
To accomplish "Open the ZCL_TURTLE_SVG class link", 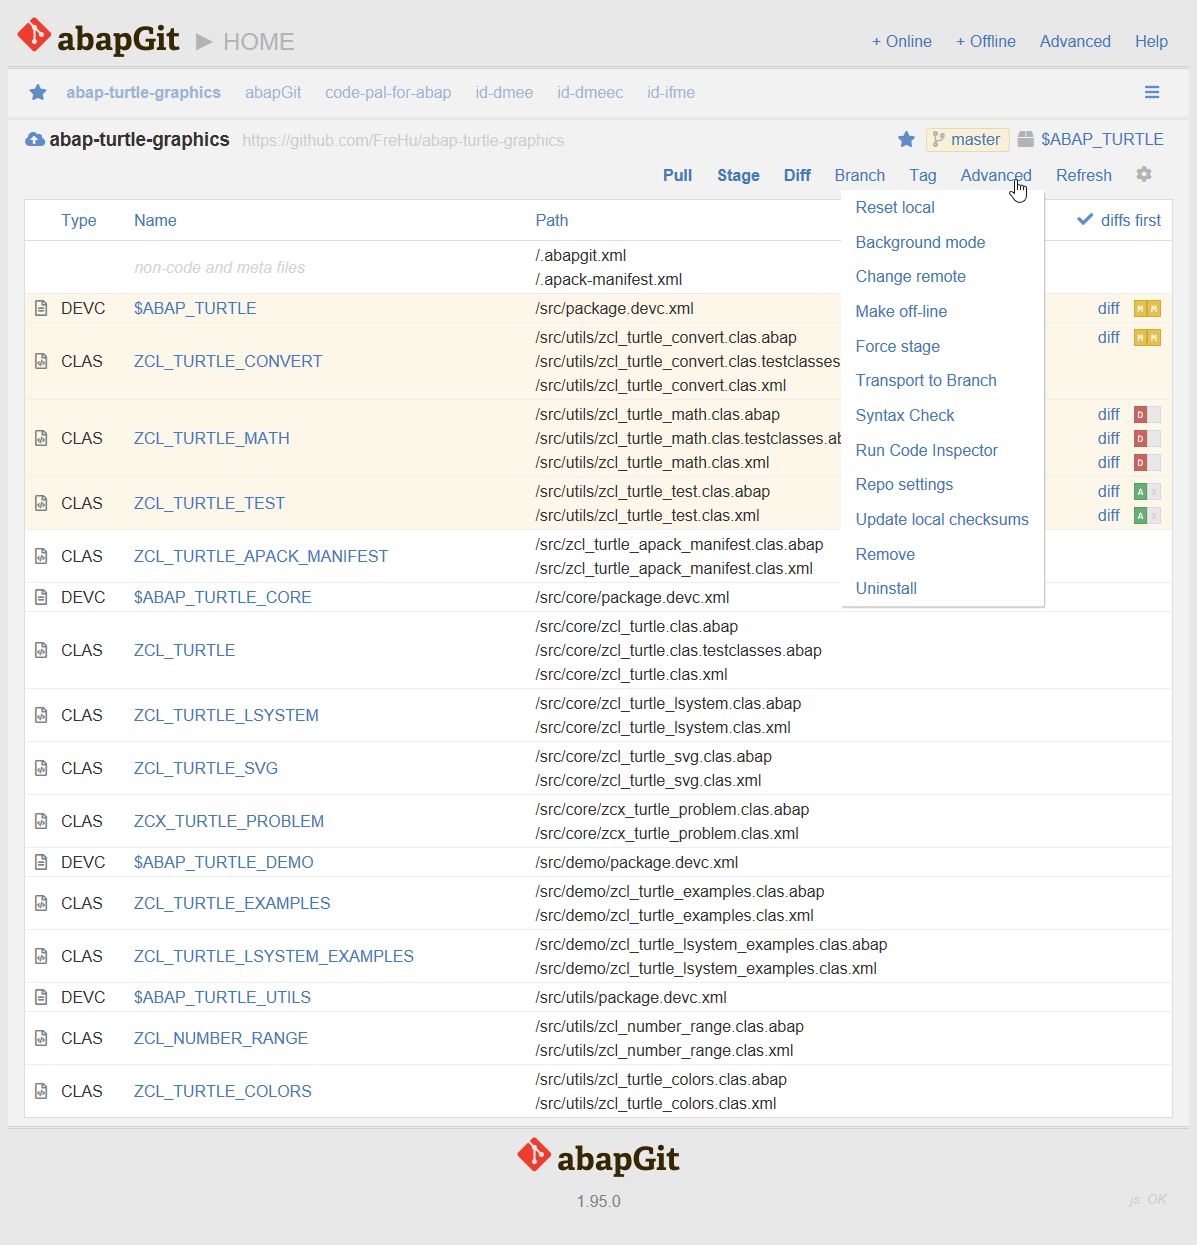I will (x=205, y=768).
